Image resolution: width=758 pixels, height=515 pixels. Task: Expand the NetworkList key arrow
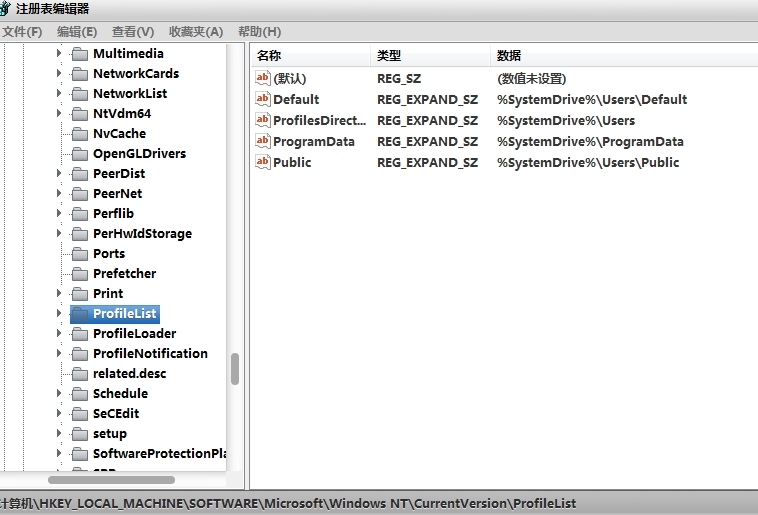(59, 93)
